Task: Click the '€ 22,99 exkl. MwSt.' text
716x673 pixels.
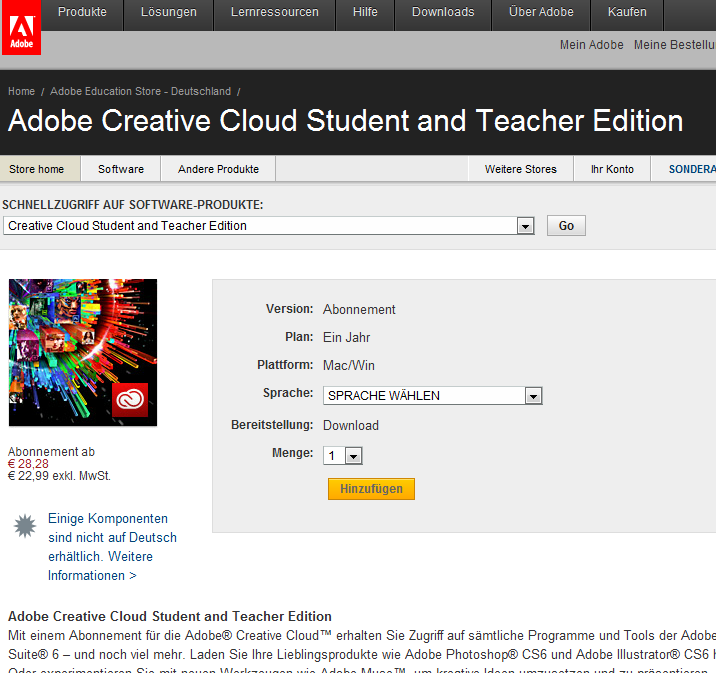Action: click(59, 476)
